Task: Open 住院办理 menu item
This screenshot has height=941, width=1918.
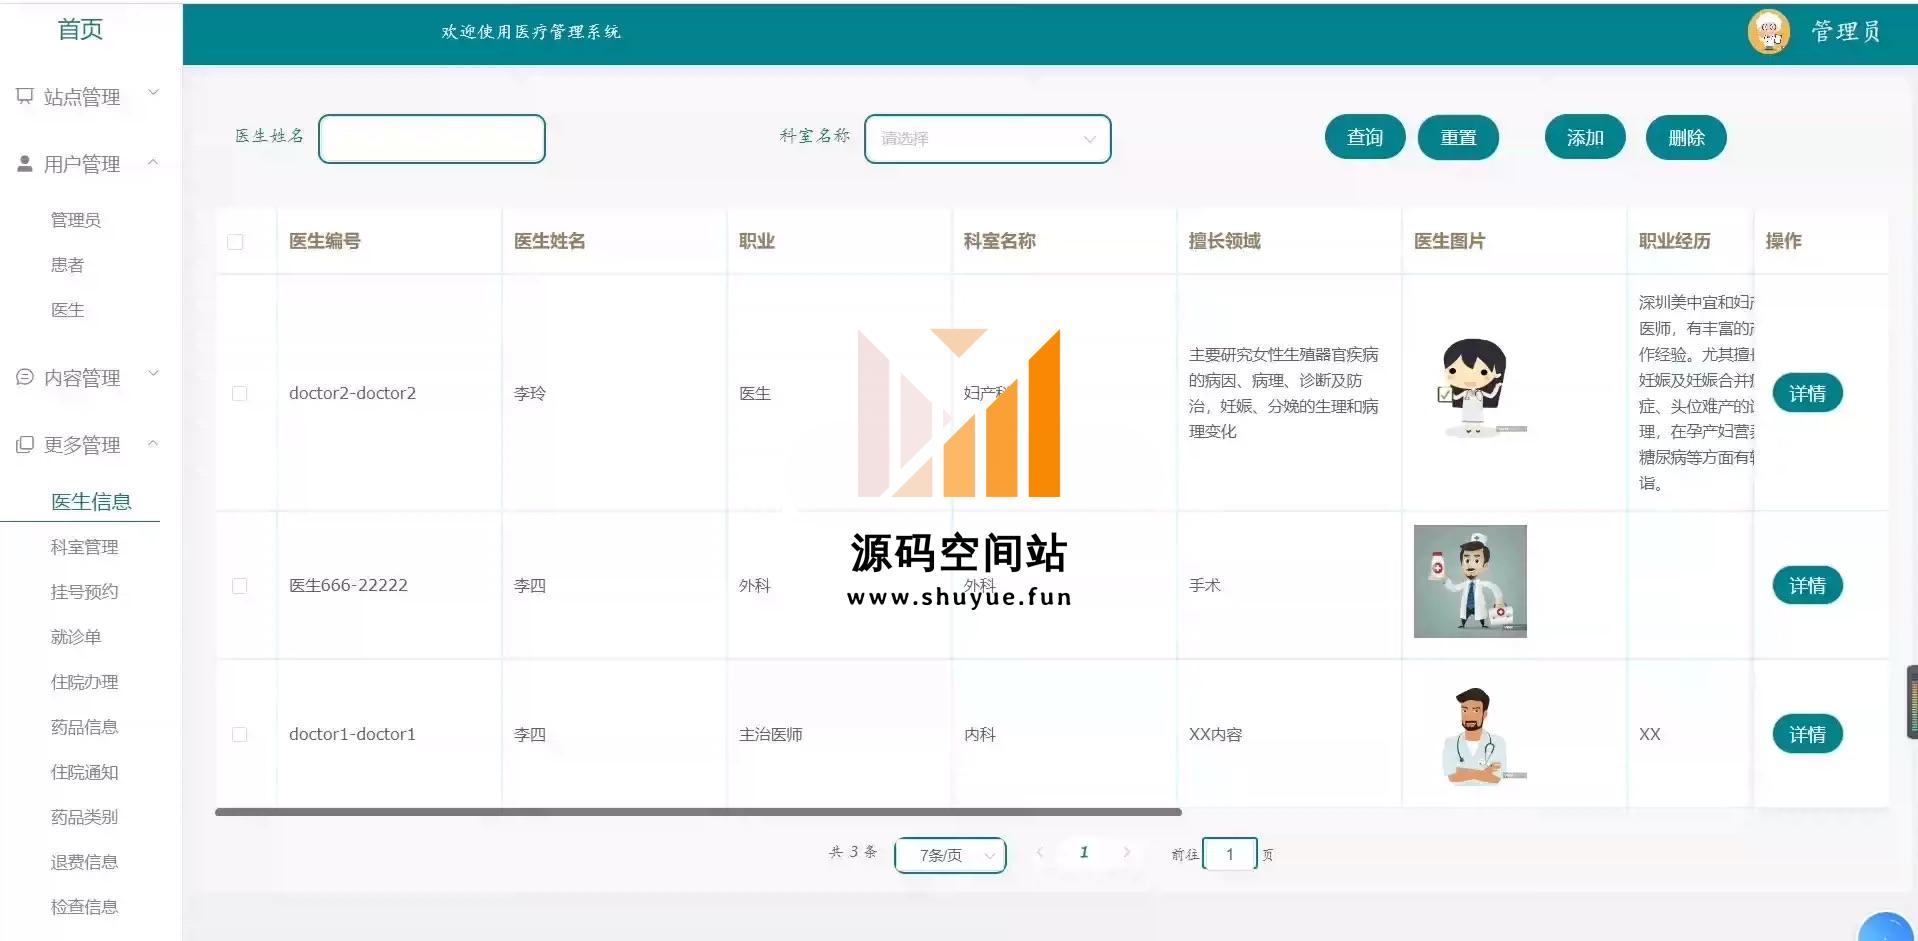Action: click(x=84, y=682)
